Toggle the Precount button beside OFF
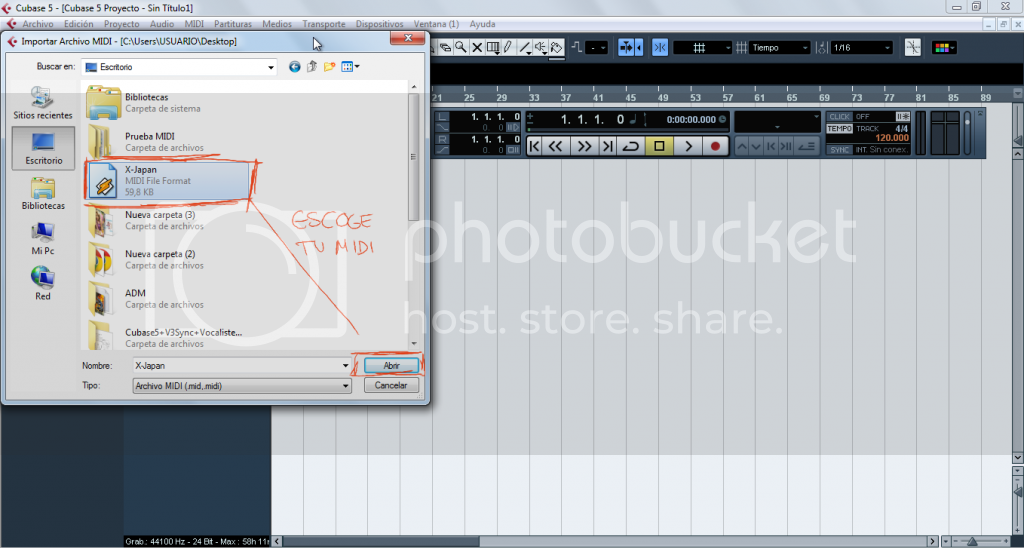Viewport: 1024px width, 548px height. click(903, 116)
